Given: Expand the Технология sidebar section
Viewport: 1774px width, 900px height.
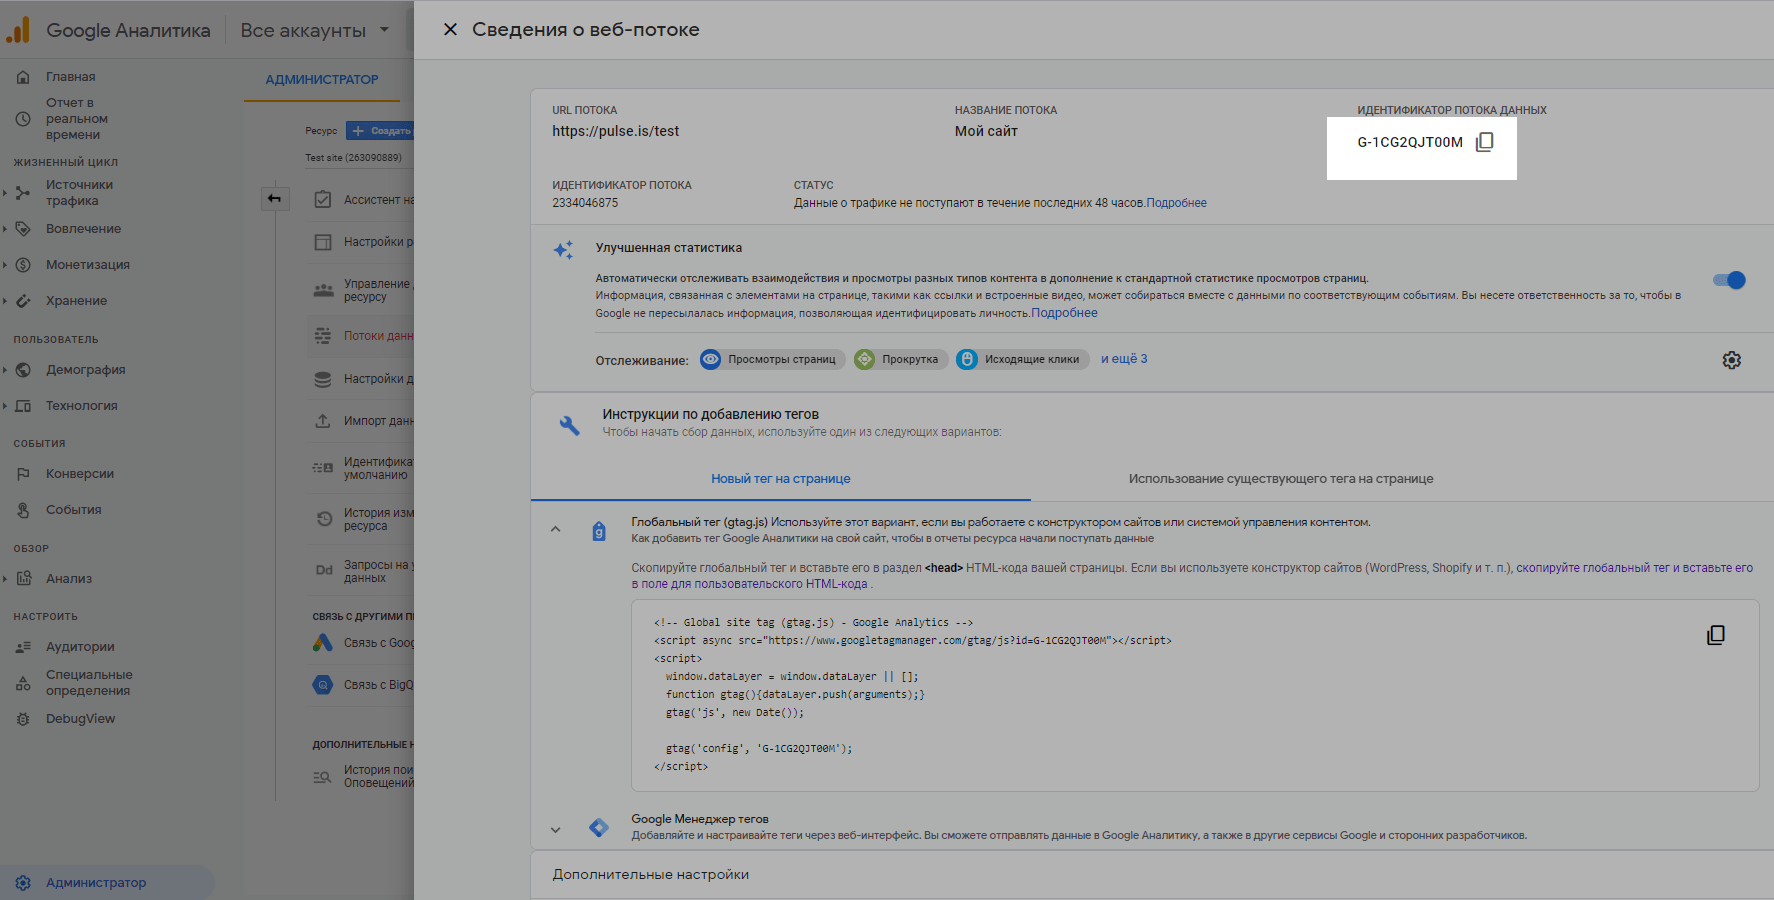Looking at the screenshot, I should click(5, 406).
